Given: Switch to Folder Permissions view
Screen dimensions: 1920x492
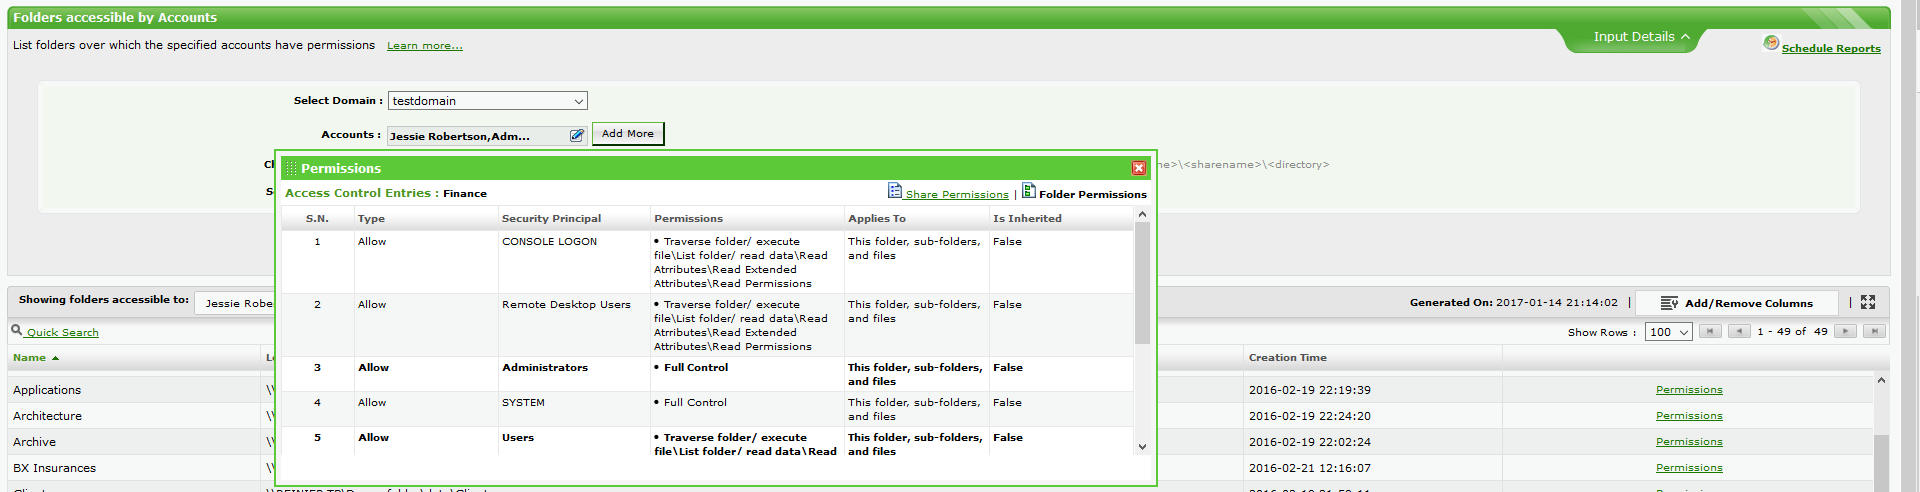Looking at the screenshot, I should click(x=1093, y=194).
